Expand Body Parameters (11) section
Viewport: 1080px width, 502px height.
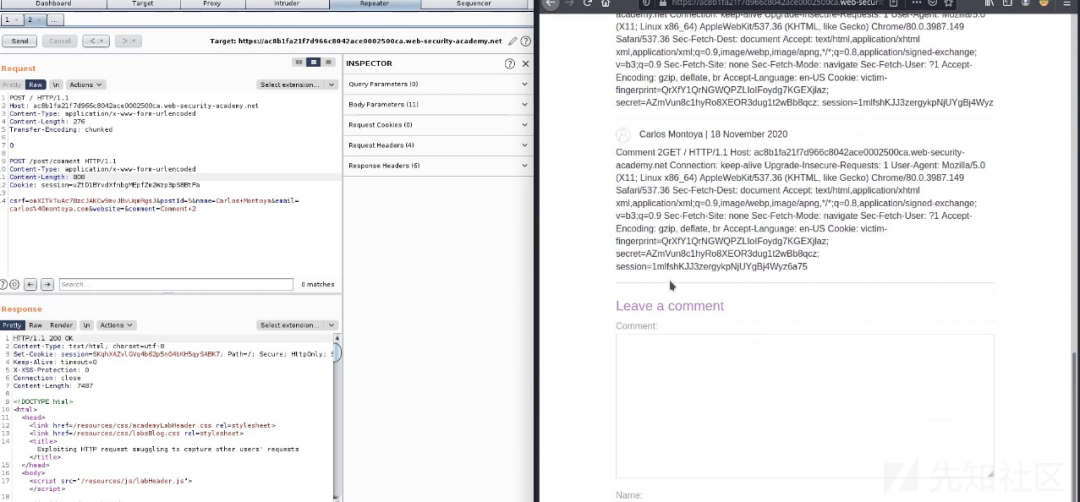tap(438, 105)
